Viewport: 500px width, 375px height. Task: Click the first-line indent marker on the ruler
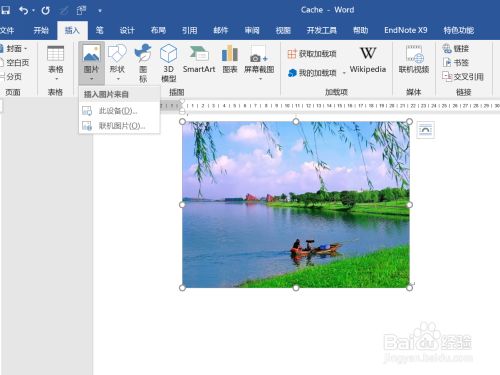pyautogui.click(x=182, y=101)
